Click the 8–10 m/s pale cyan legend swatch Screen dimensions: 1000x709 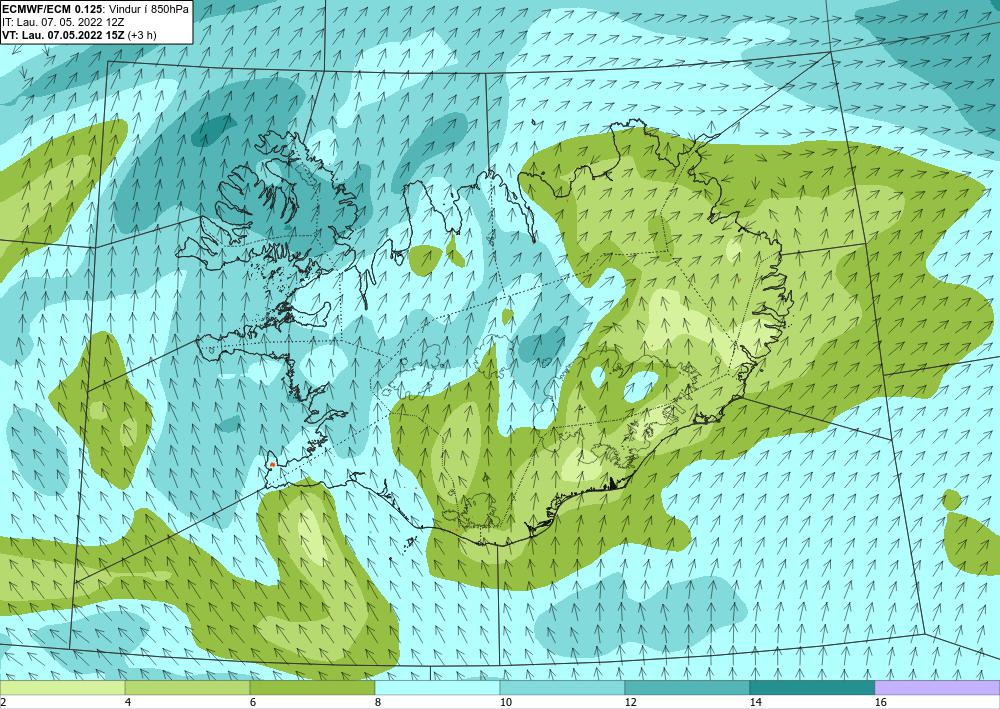pos(438,688)
